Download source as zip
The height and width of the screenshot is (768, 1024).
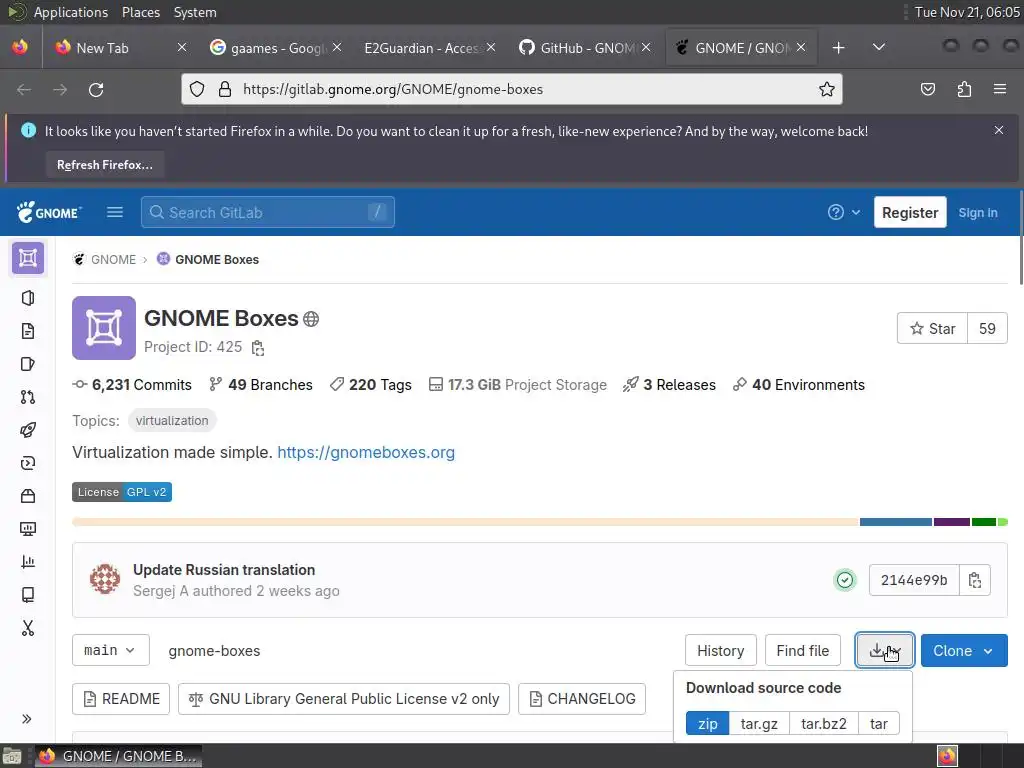(x=707, y=724)
